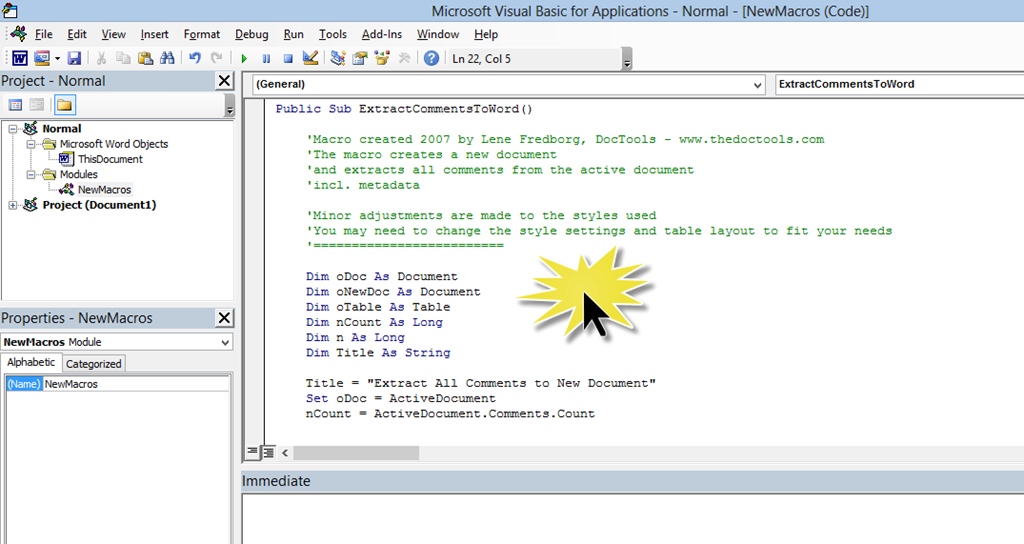Click the Paste clipboard icon
The image size is (1024, 544).
(145, 58)
